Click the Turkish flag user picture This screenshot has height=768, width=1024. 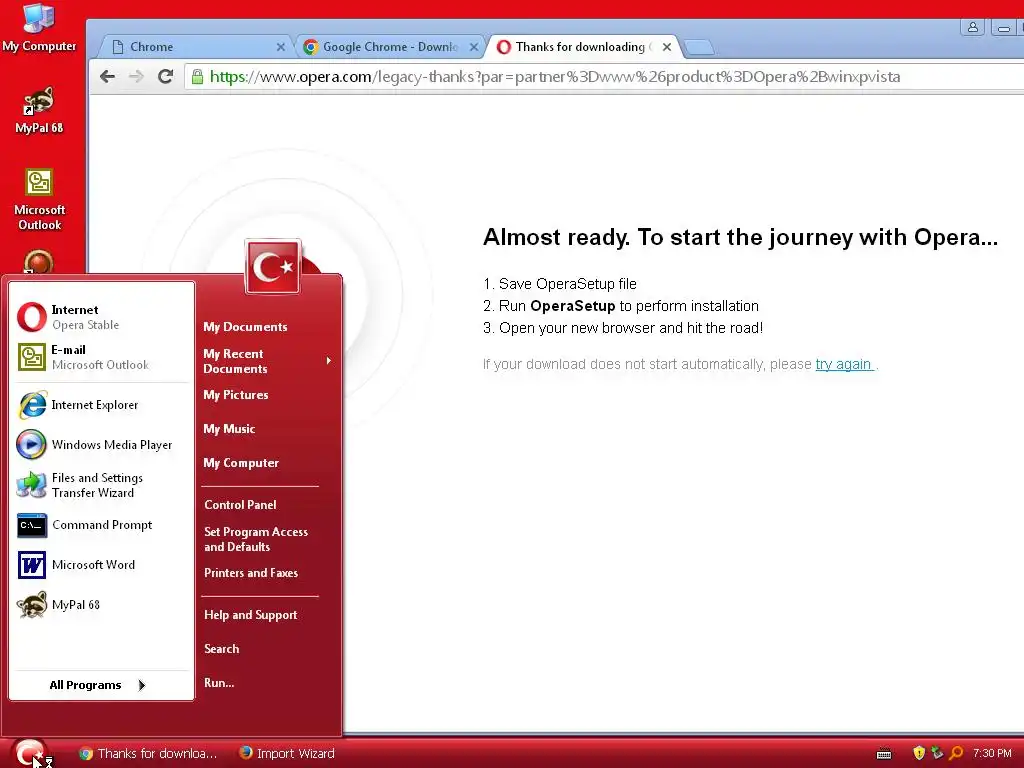[x=273, y=266]
